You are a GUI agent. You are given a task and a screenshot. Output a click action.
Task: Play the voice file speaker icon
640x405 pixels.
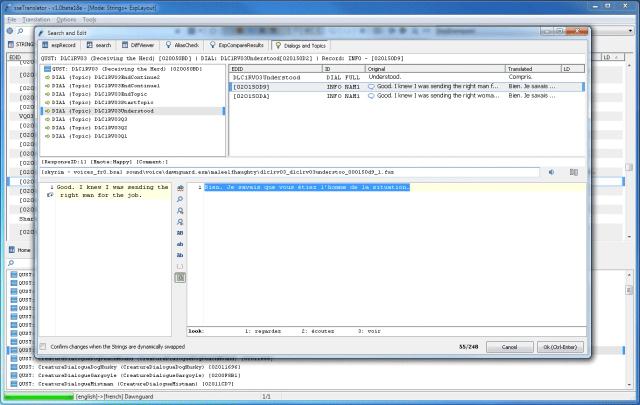[551, 172]
